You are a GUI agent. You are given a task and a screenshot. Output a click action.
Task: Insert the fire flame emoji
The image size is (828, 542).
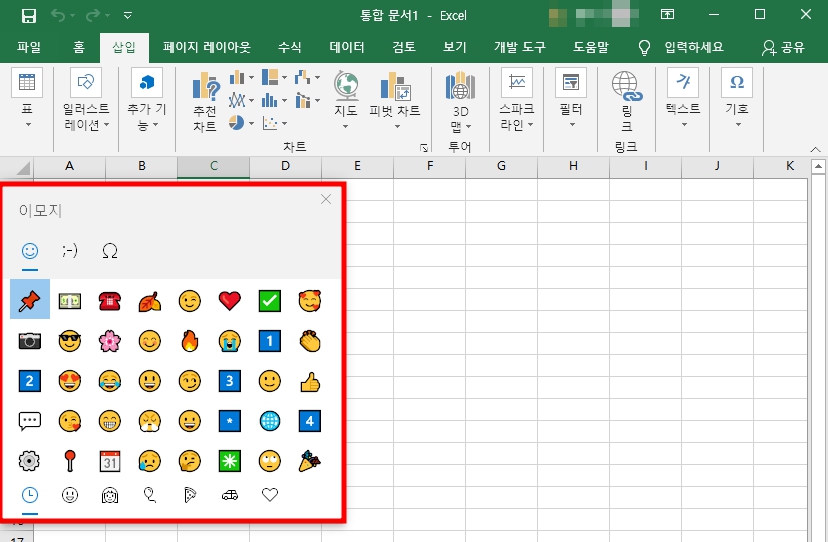(x=190, y=341)
